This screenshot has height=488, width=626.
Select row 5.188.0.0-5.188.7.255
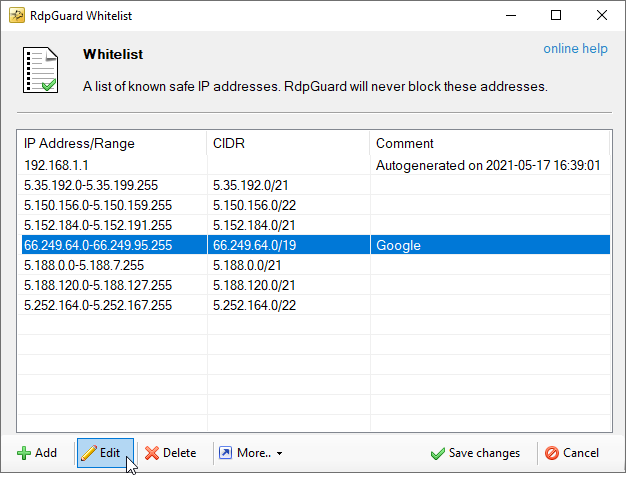(314, 265)
